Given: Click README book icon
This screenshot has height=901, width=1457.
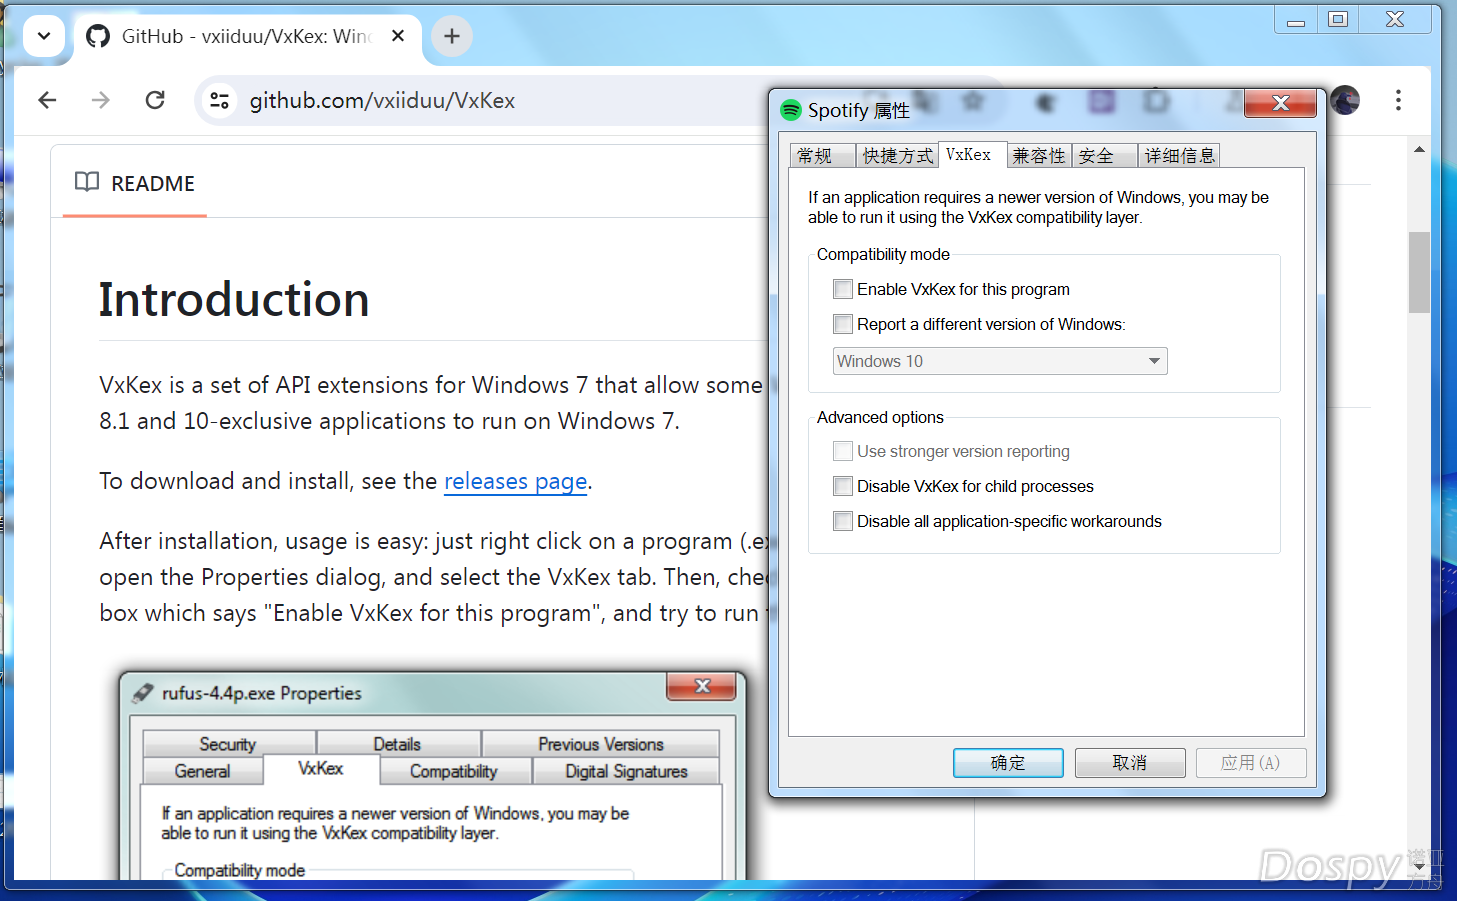Looking at the screenshot, I should pos(87,182).
